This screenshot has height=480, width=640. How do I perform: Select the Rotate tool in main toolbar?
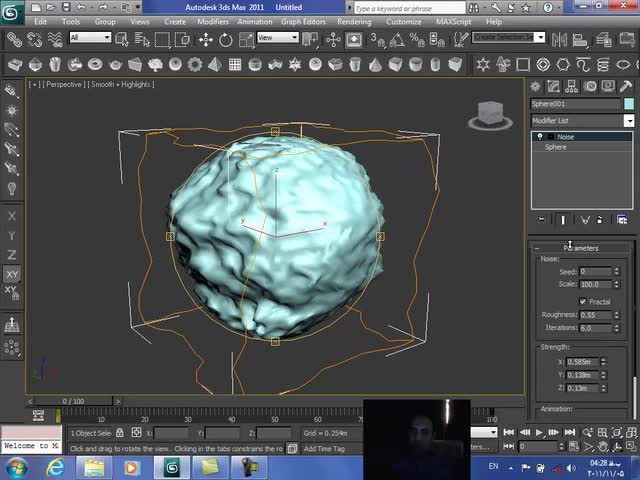tap(226, 40)
